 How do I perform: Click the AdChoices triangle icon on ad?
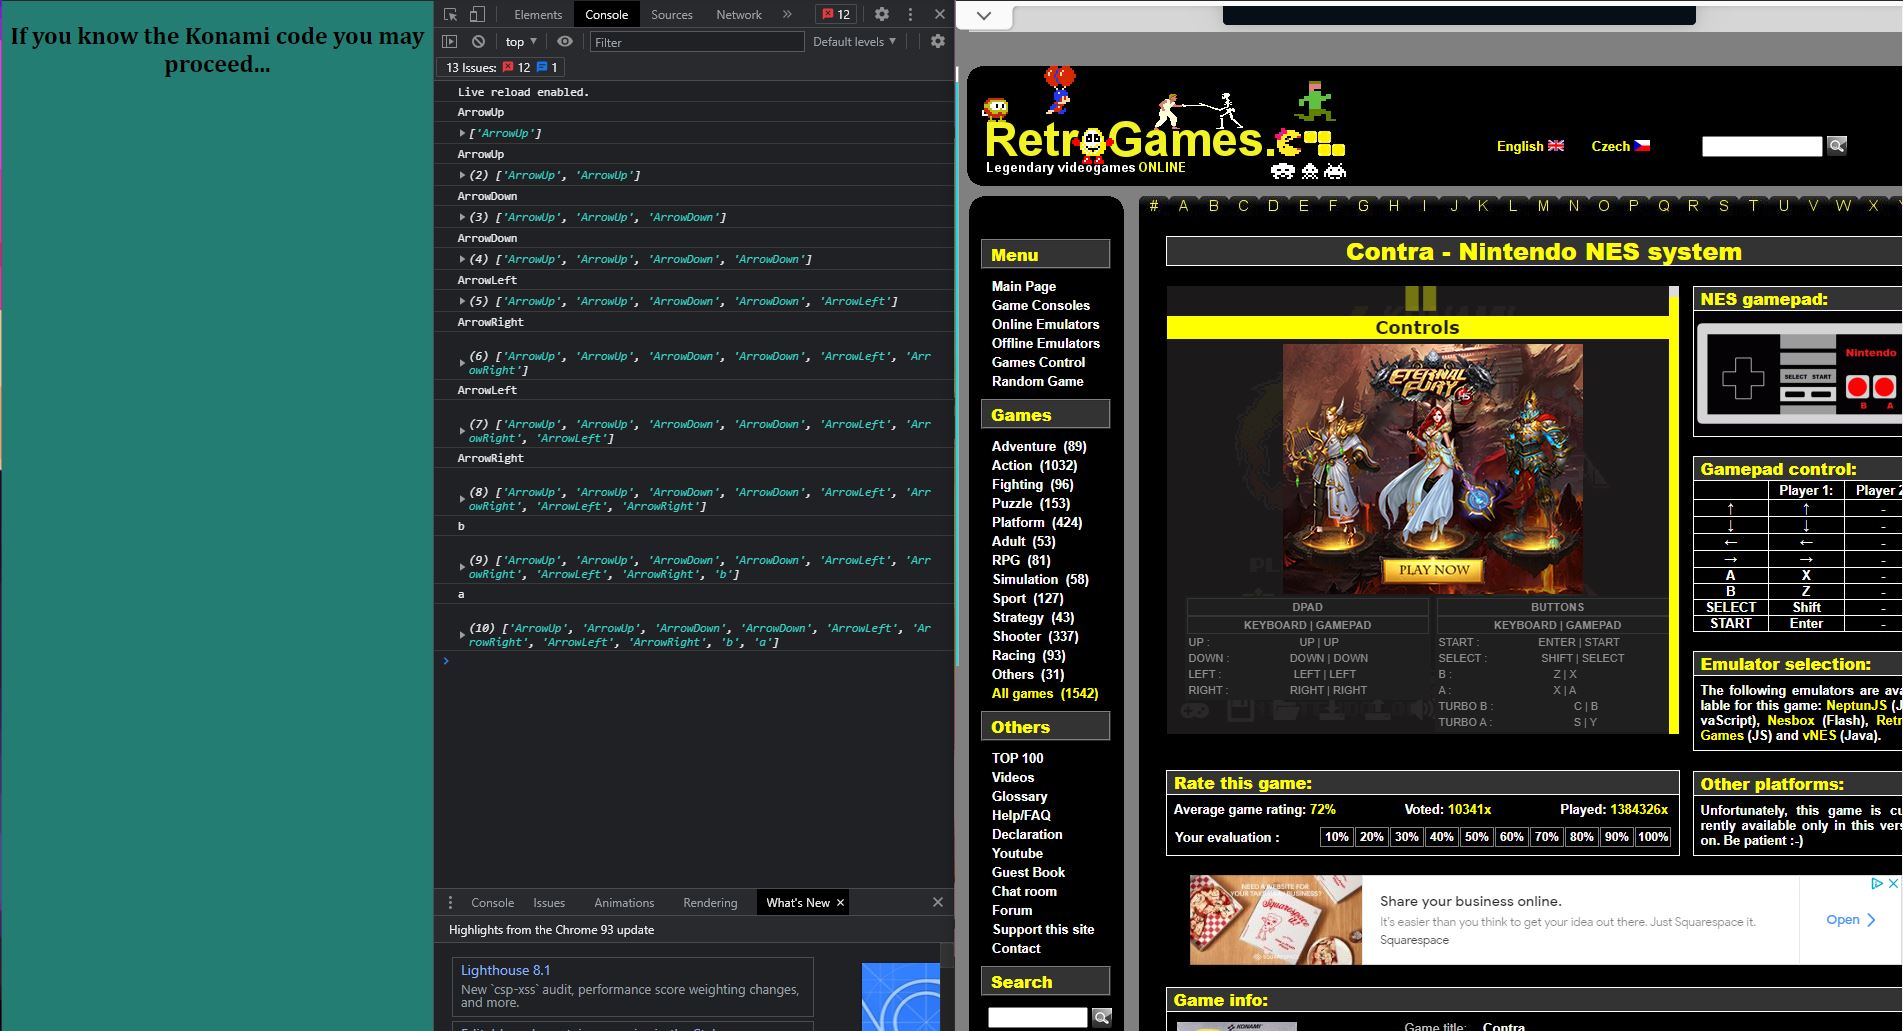pos(1877,883)
